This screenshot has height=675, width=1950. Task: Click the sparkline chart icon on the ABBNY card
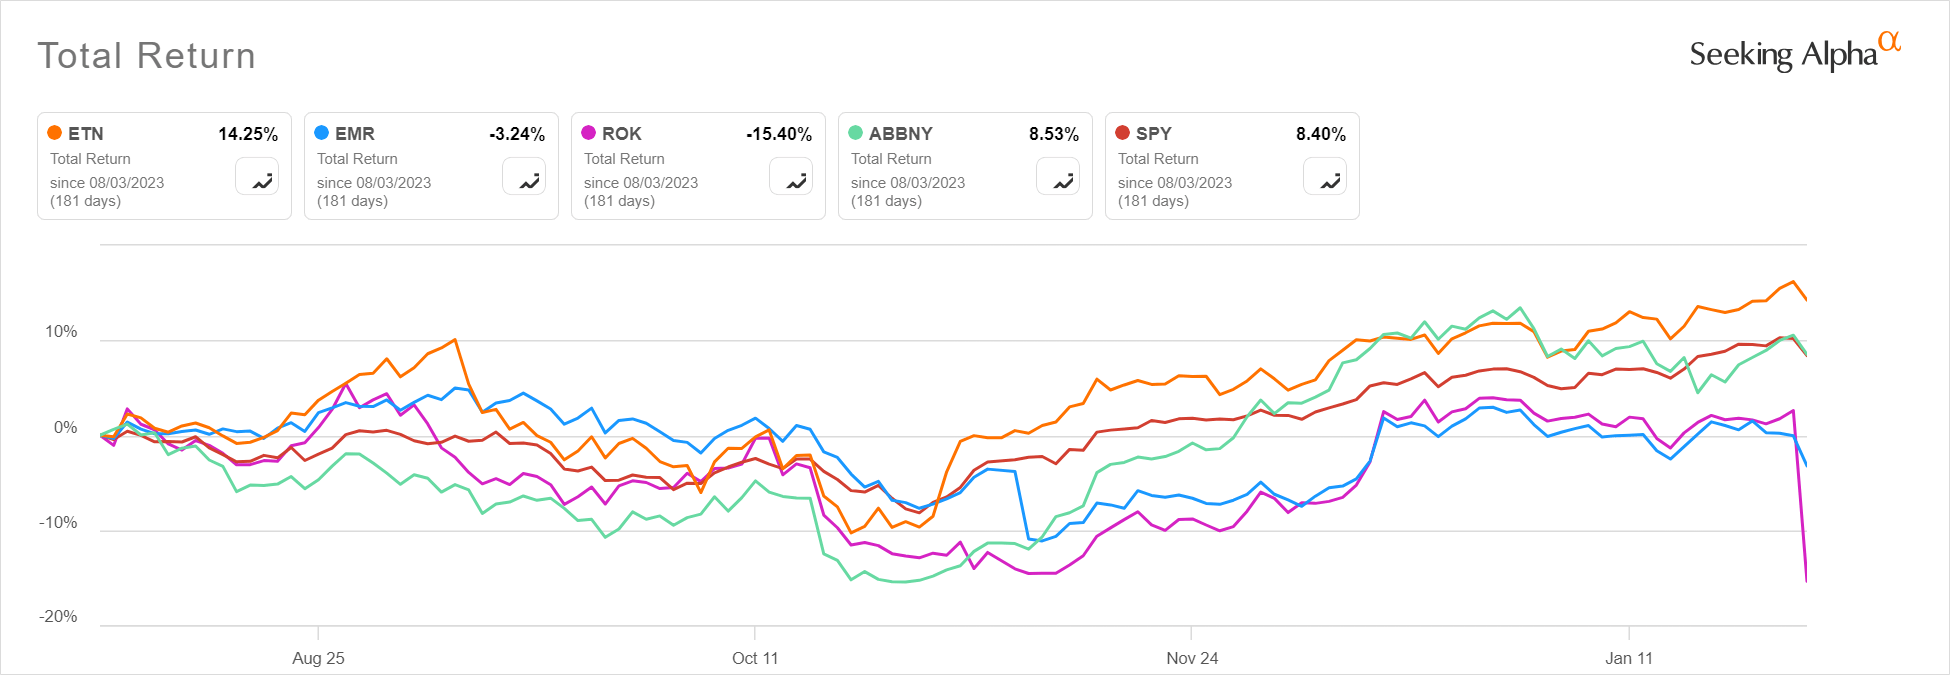(1058, 178)
